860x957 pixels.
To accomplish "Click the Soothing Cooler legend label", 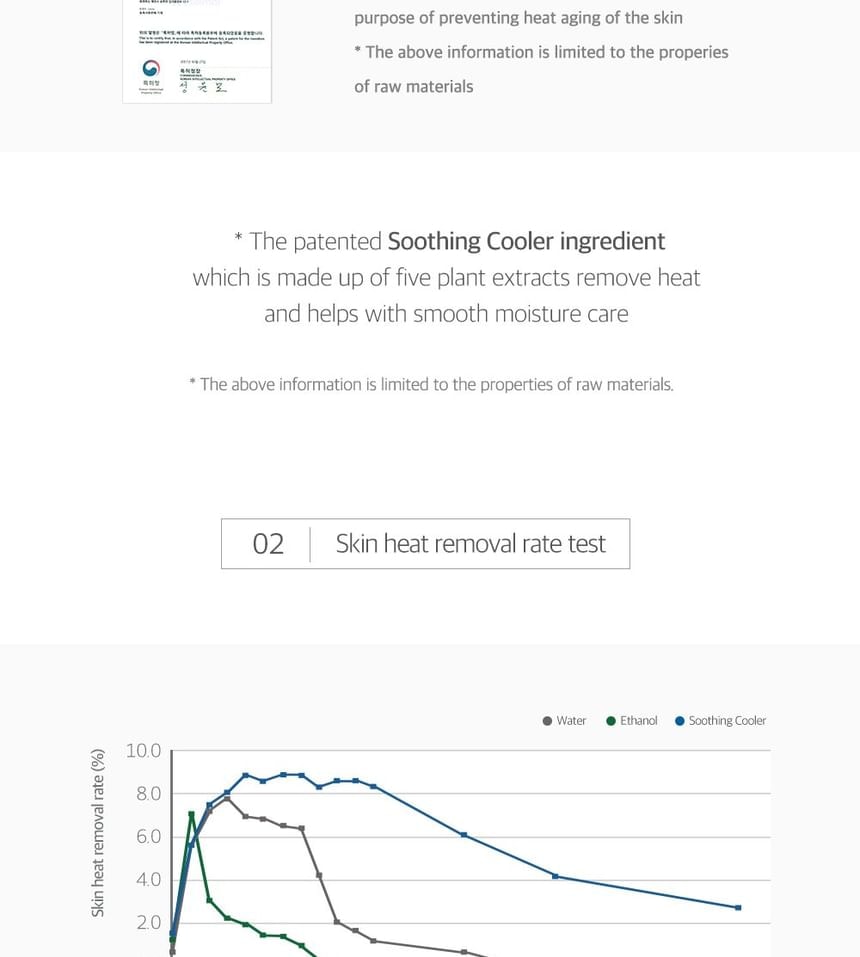I will [x=728, y=721].
